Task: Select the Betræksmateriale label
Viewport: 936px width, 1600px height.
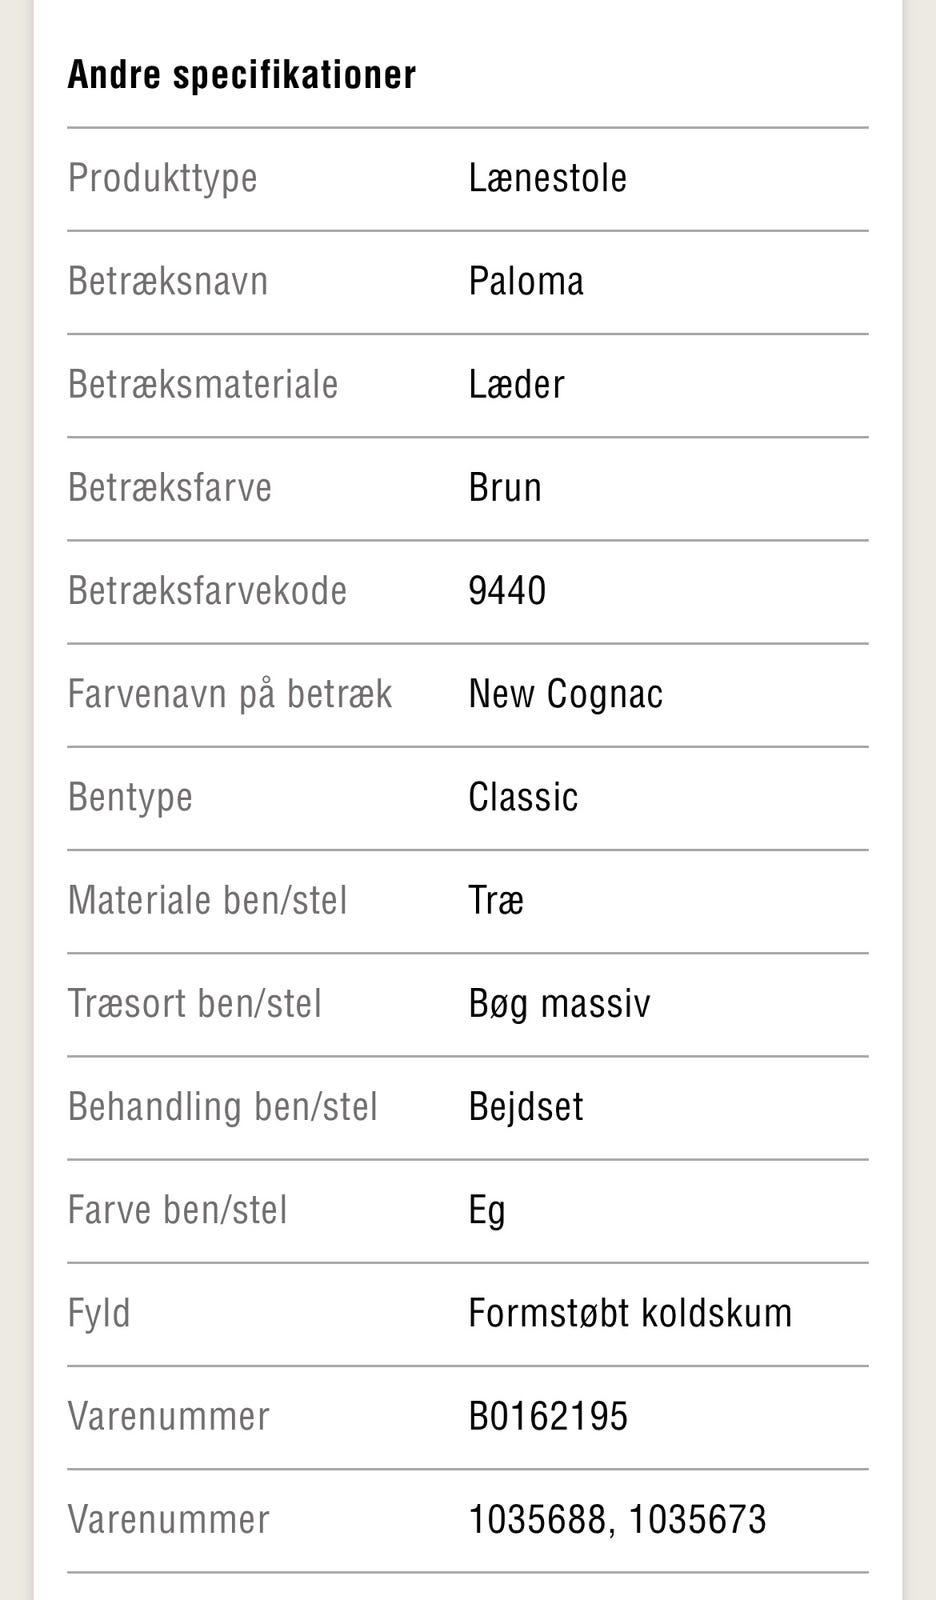Action: tap(203, 384)
